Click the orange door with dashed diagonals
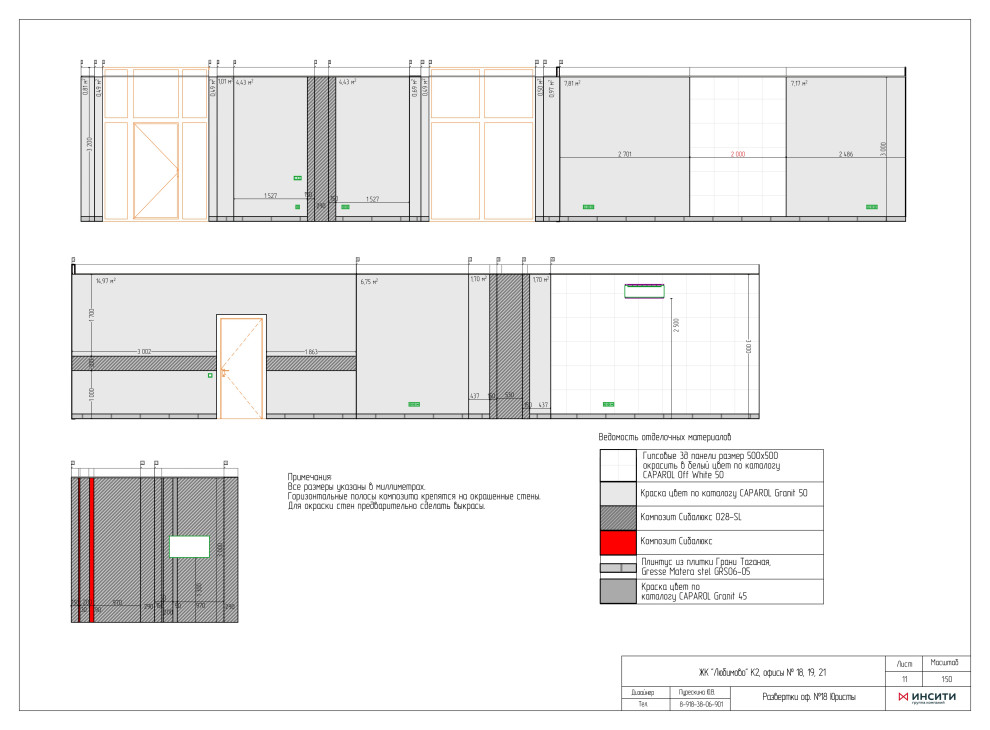This screenshot has height=730, width=990. tap(241, 367)
